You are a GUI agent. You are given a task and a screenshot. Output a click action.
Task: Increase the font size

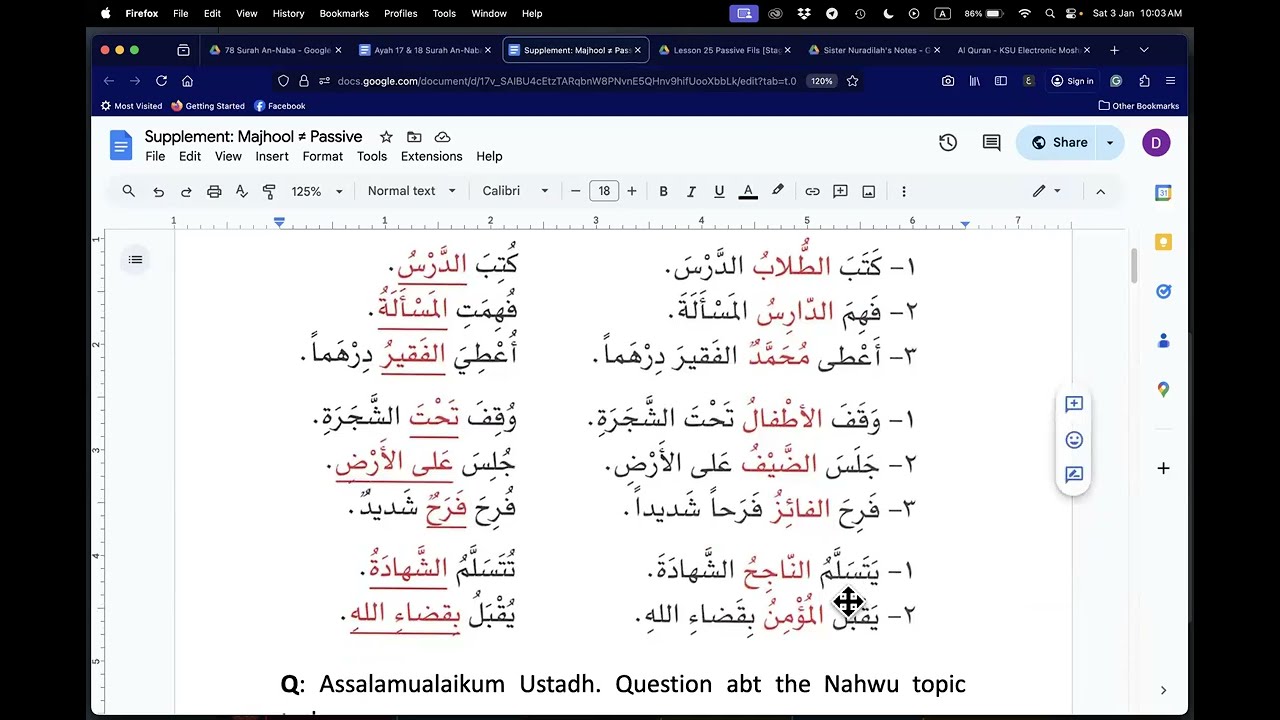click(631, 191)
